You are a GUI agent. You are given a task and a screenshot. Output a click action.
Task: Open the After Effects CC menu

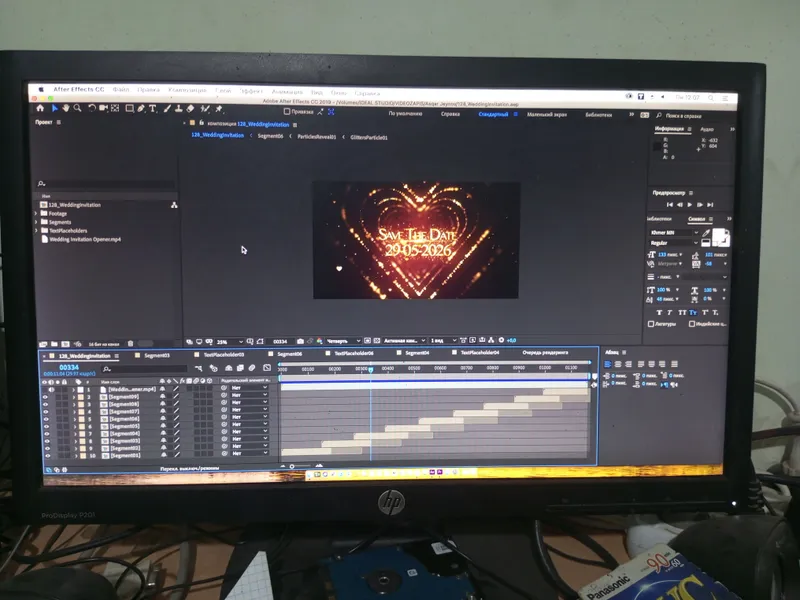click(79, 89)
